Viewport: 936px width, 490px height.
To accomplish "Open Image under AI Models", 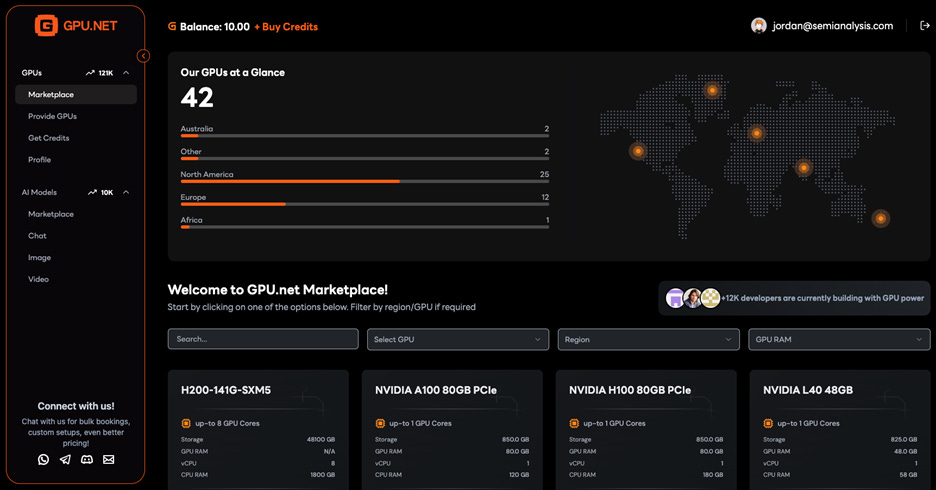I will pyautogui.click(x=39, y=258).
